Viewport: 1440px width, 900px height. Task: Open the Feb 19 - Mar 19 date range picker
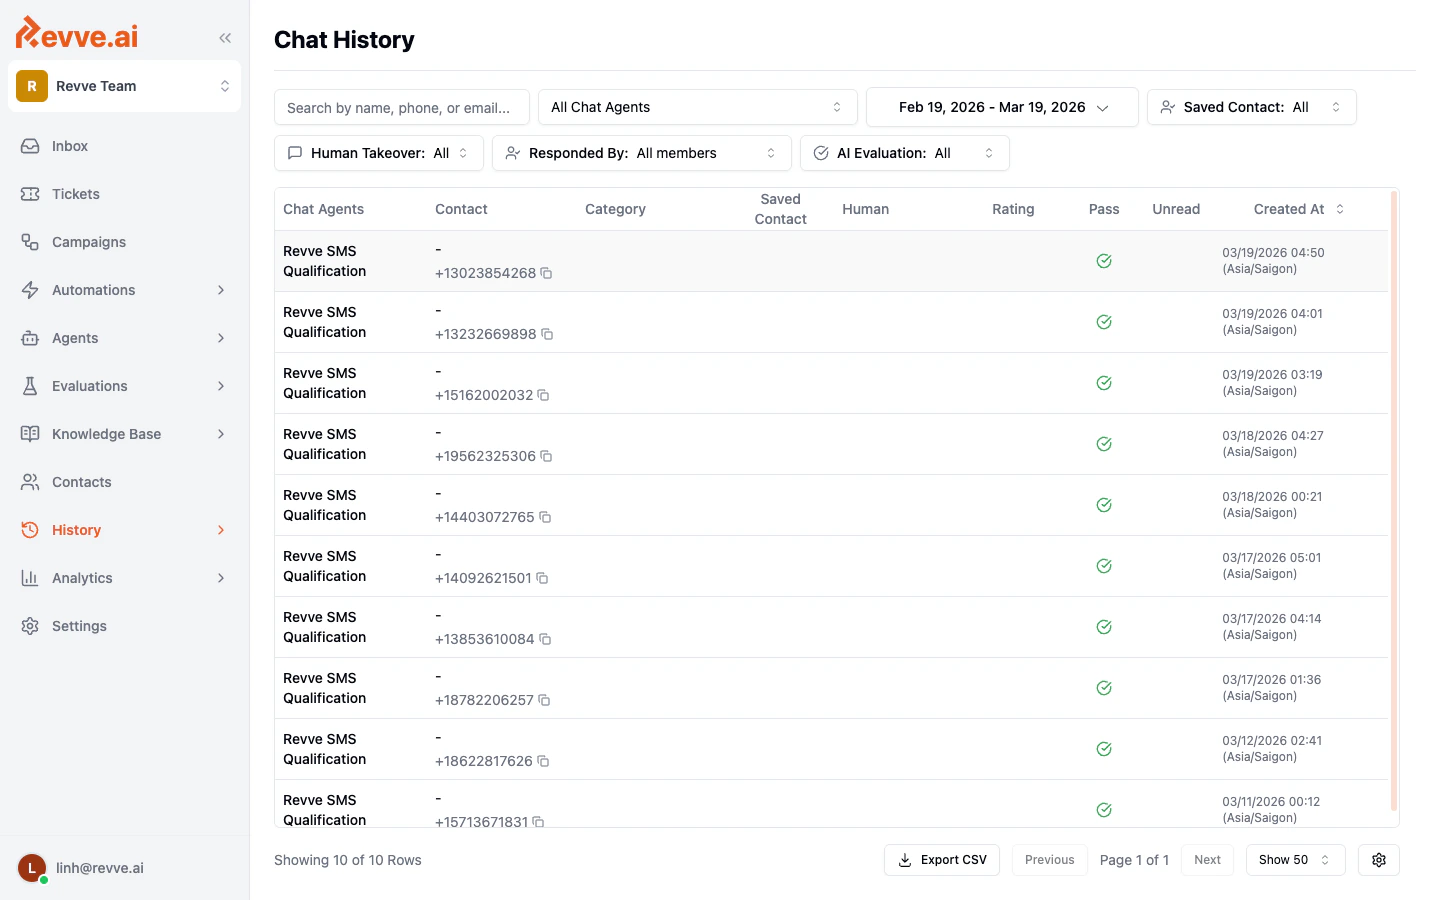pos(1000,107)
